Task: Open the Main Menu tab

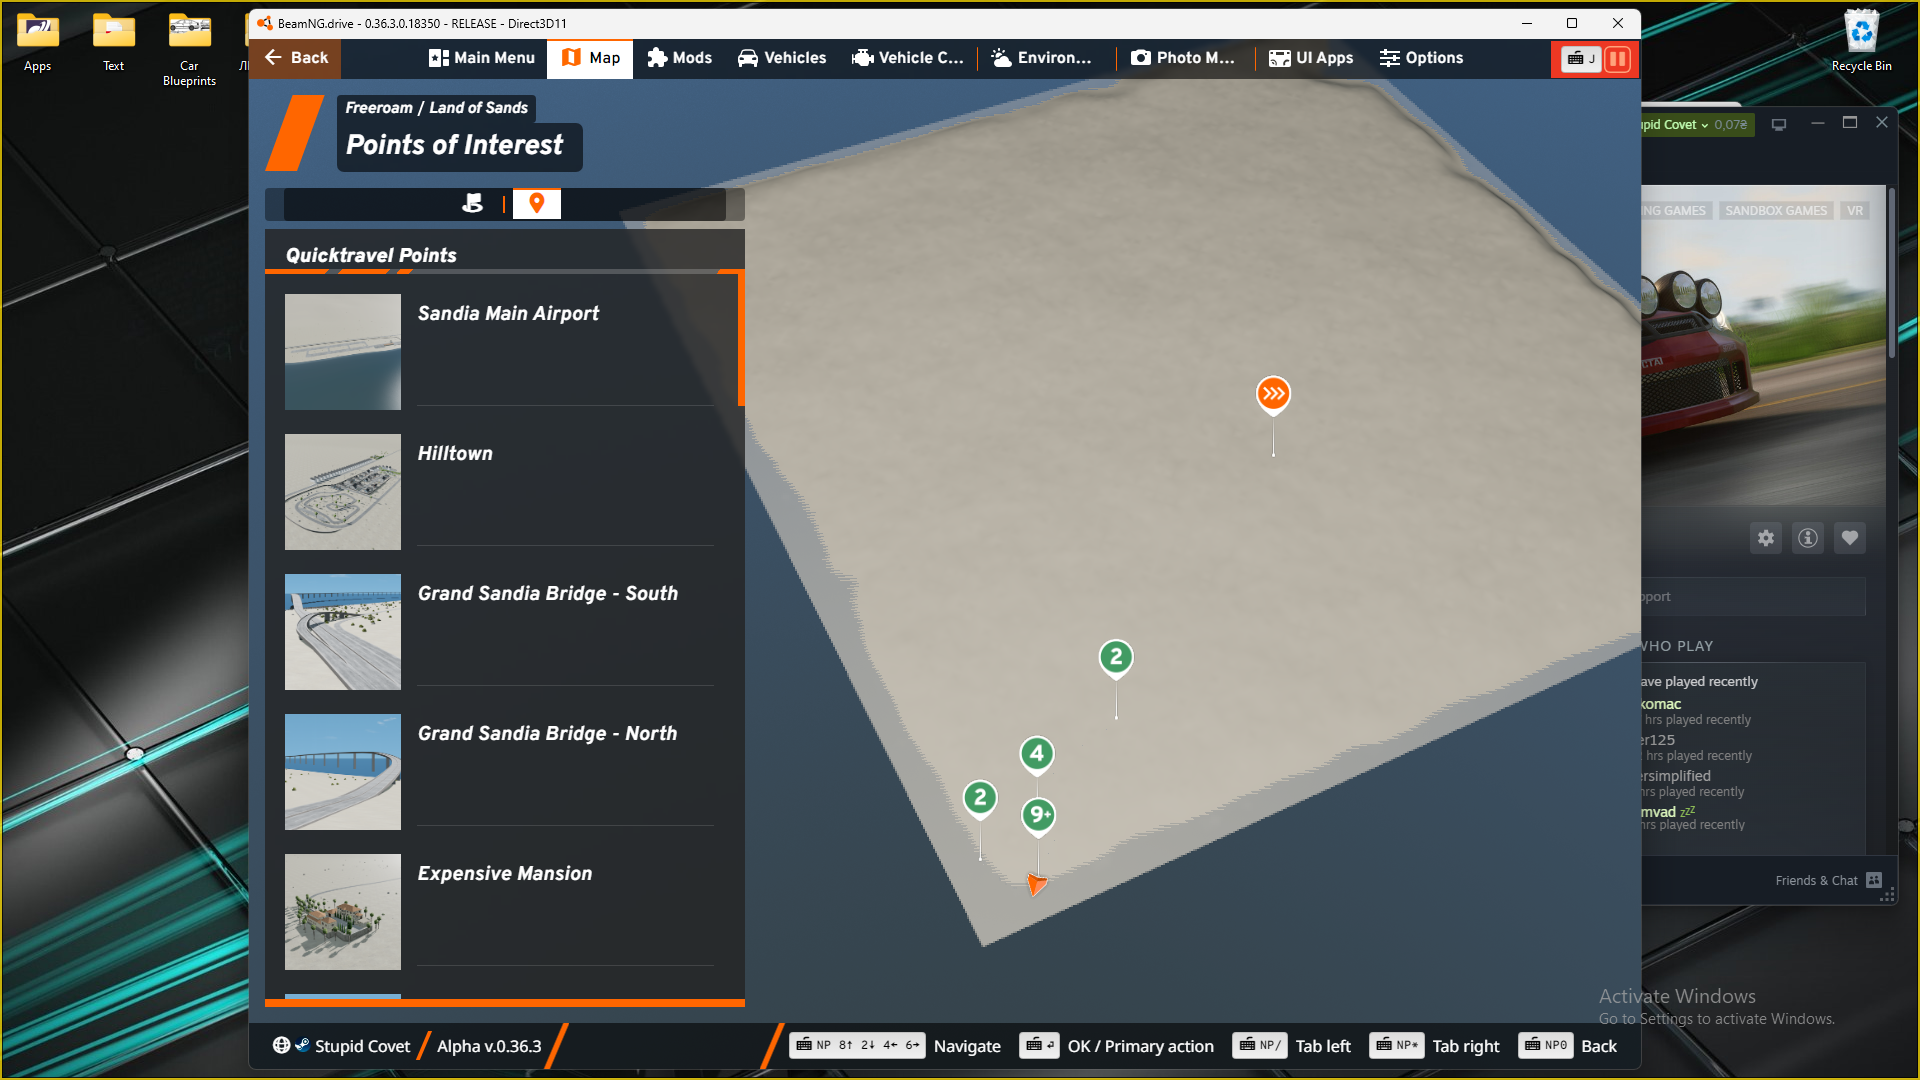Action: coord(482,58)
